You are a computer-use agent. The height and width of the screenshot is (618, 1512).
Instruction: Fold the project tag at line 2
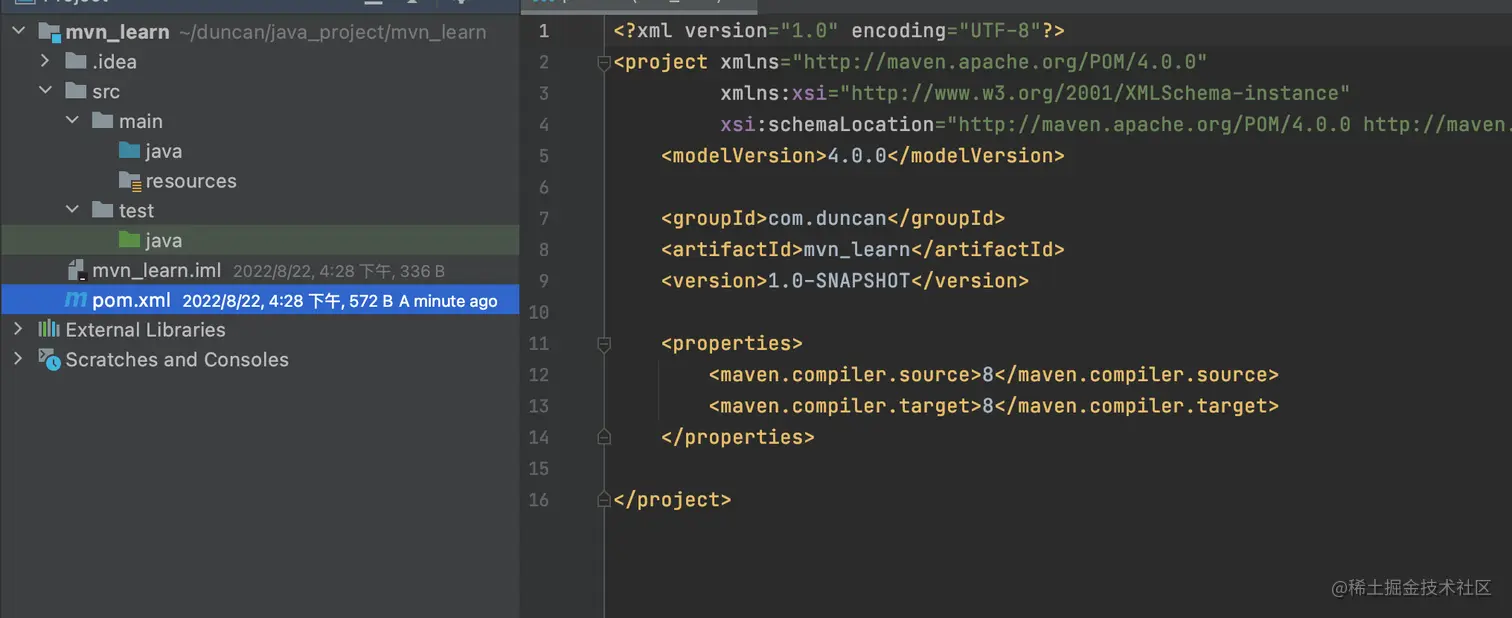[x=603, y=63]
